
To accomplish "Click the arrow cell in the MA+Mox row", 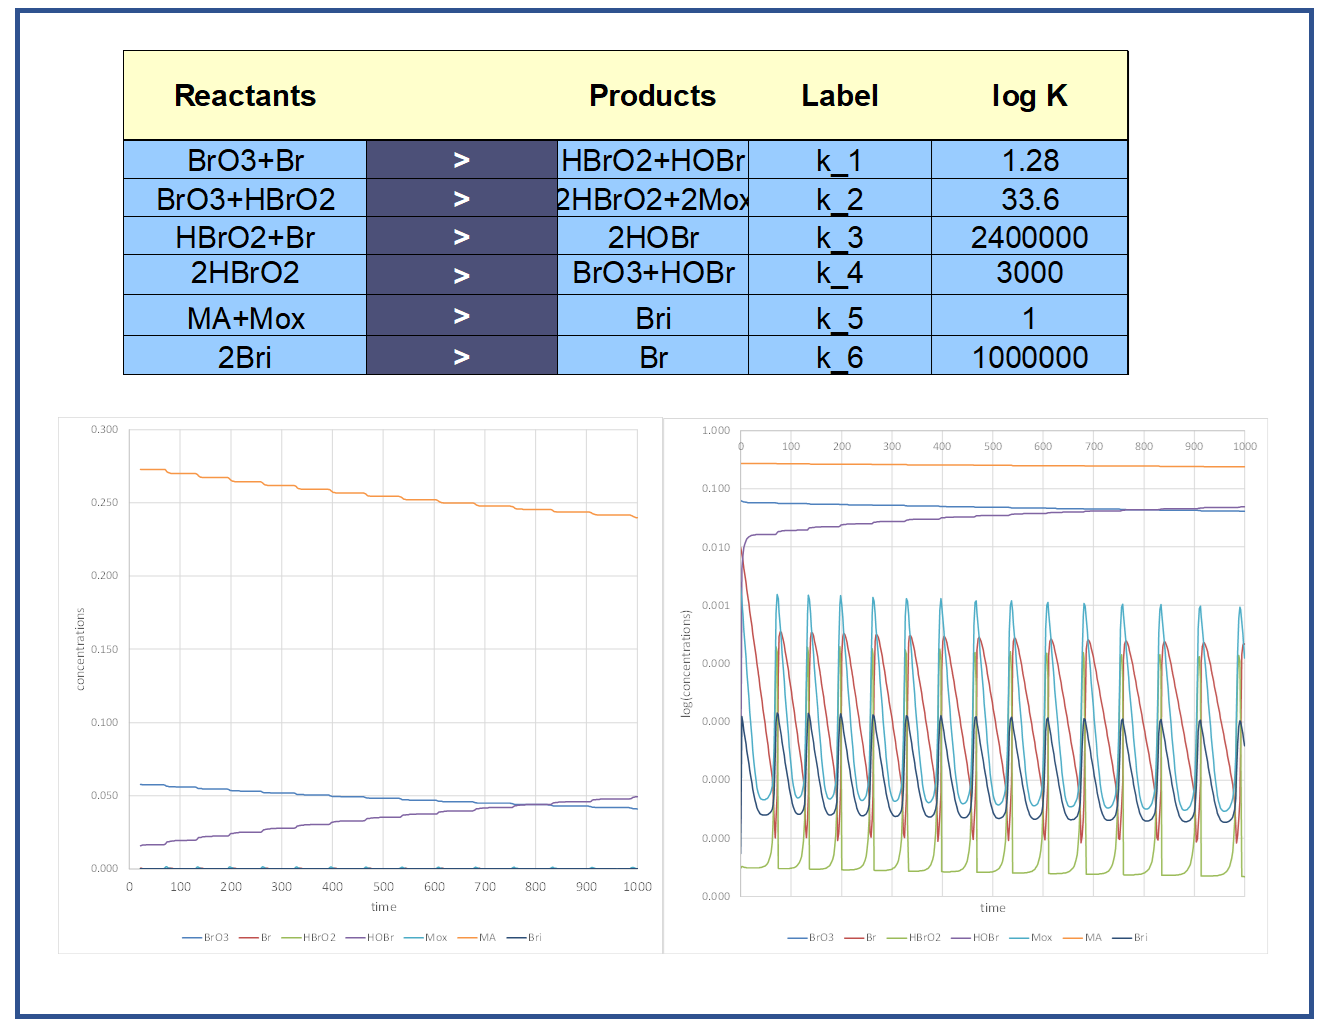I will [x=461, y=317].
